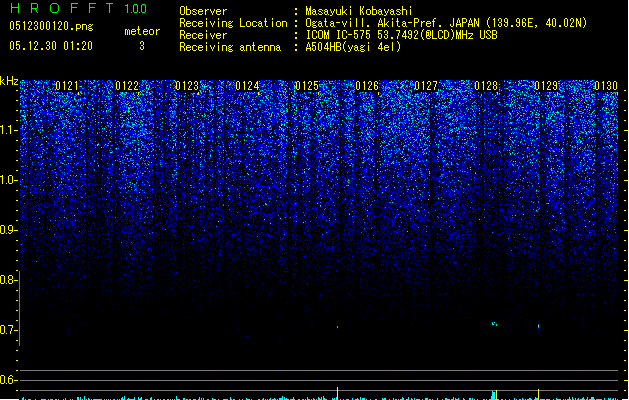Screen dimensions: 629x400
Task: Click observer name Masayuki Kobayashi
Action: [x=359, y=11]
